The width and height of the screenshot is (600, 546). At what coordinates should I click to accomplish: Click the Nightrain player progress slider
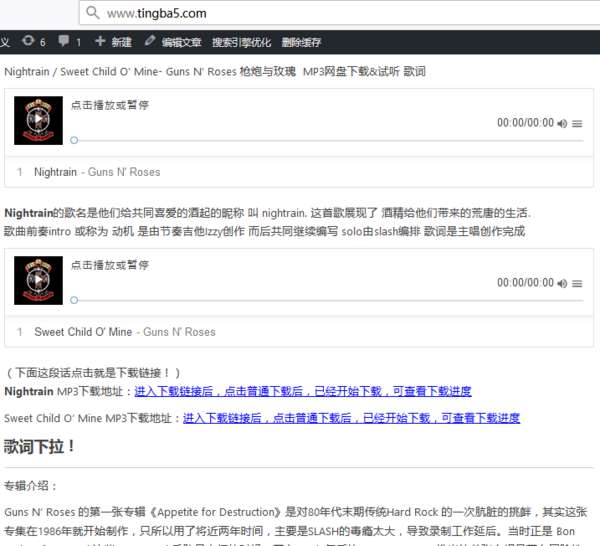tap(328, 140)
